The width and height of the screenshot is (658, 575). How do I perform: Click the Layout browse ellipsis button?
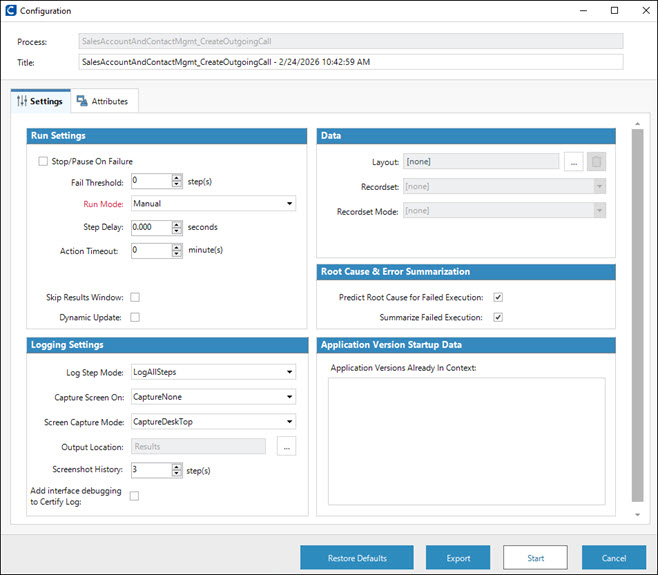tap(573, 162)
